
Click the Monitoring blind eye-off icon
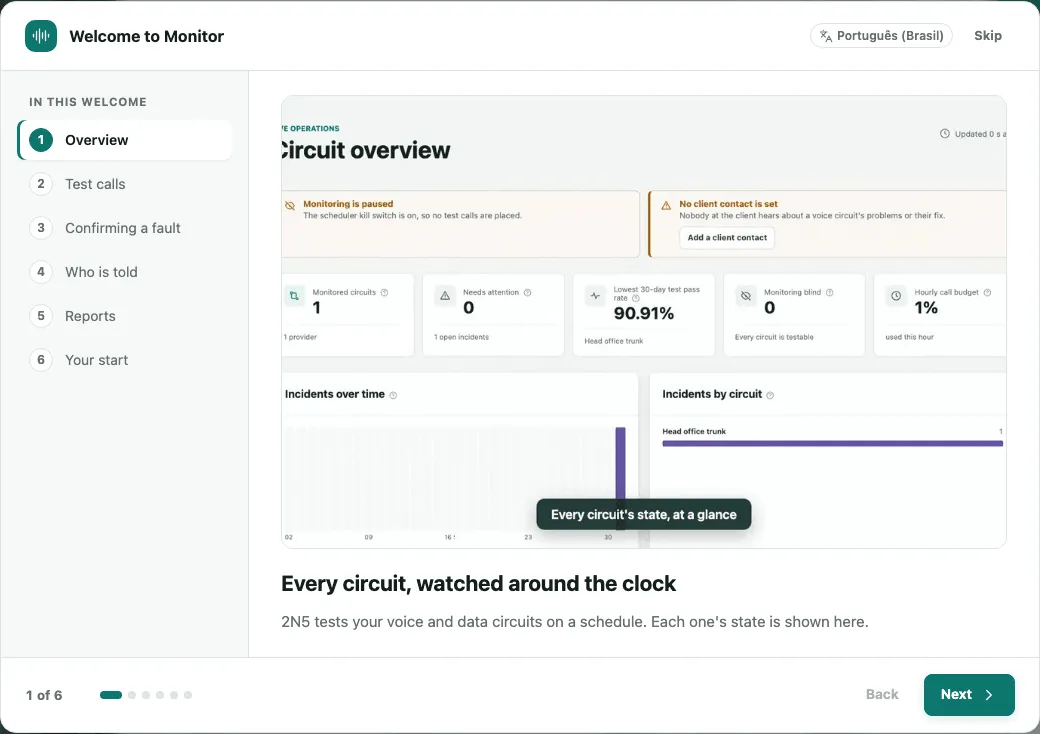(746, 296)
